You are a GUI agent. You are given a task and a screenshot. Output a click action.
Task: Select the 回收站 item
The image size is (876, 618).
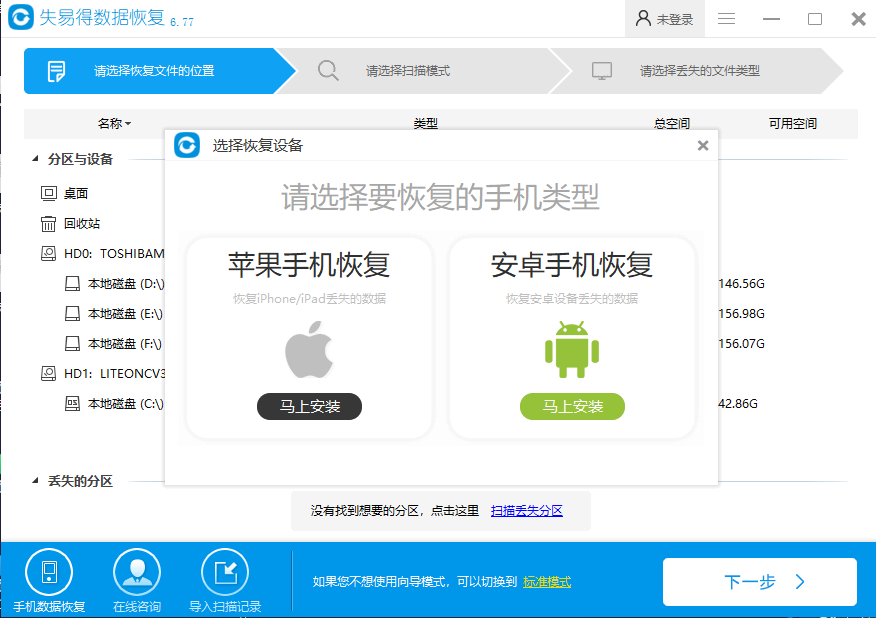82,224
